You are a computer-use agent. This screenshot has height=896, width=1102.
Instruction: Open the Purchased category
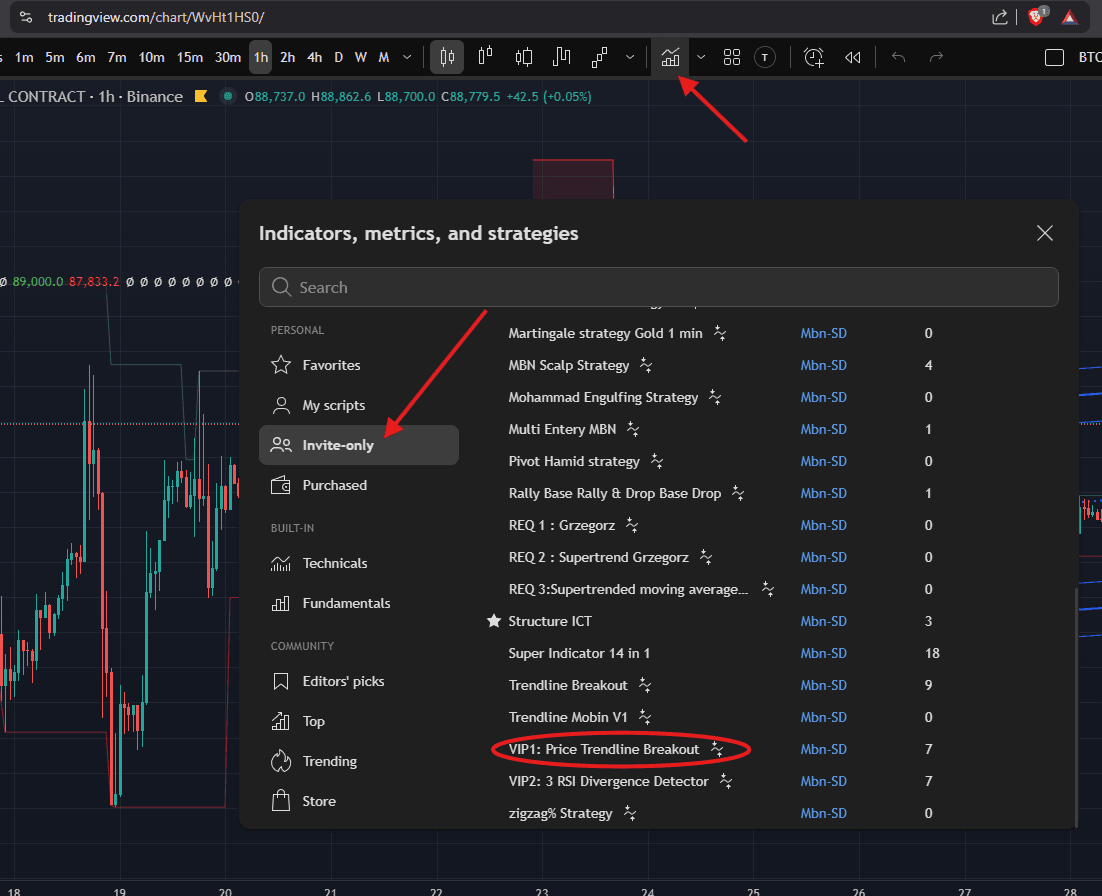pos(358,485)
